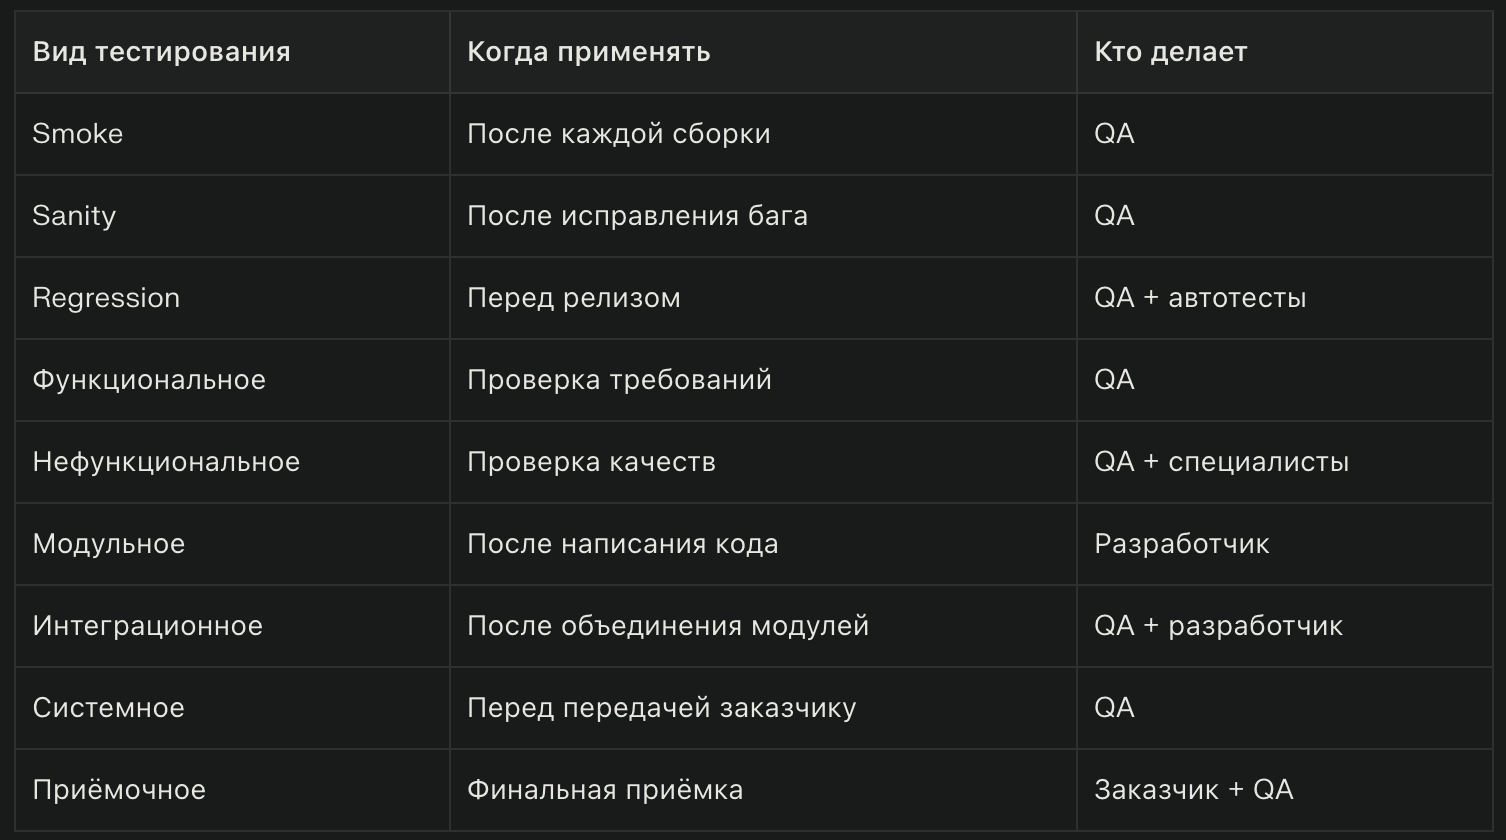This screenshot has height=840, width=1506.
Task: Select the Regression cell
Action: [232, 298]
